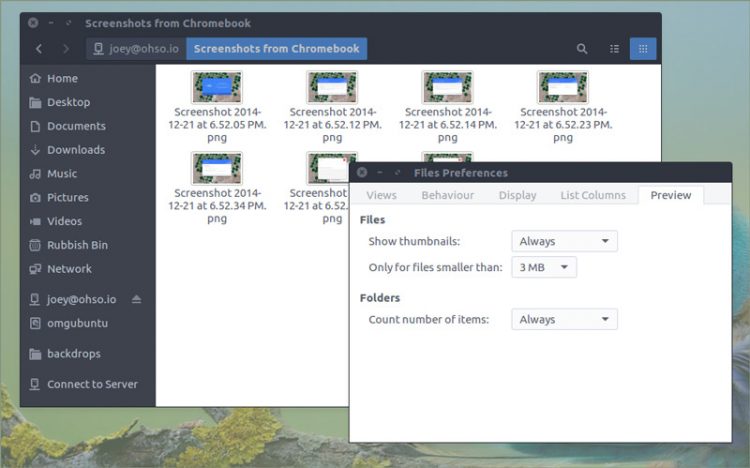This screenshot has height=468, width=750.
Task: Close the Screenshots from Chromebook window
Action: pyautogui.click(x=33, y=22)
